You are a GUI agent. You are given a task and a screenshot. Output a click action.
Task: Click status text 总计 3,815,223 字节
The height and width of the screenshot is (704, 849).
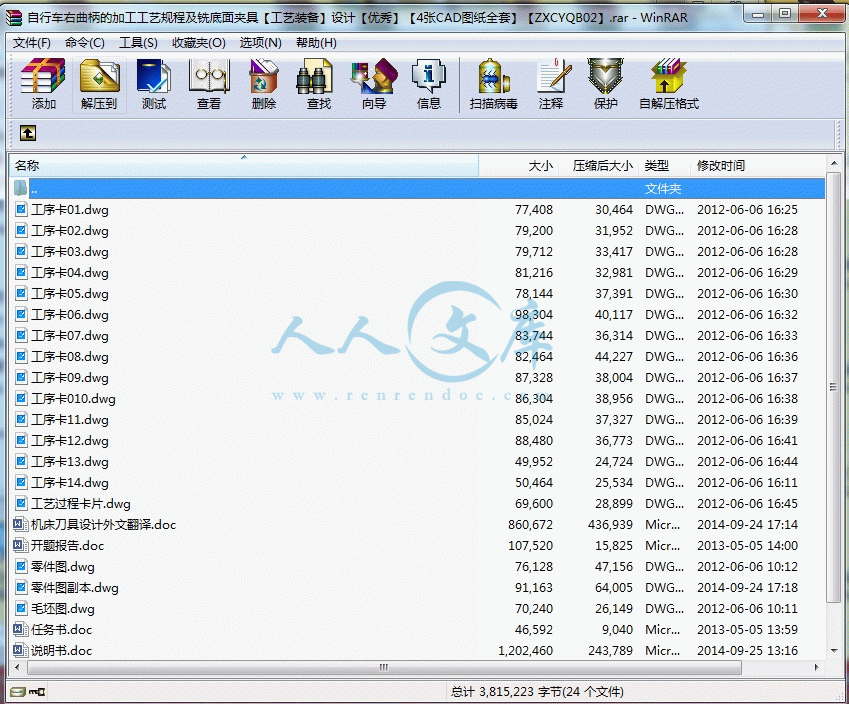pyautogui.click(x=505, y=692)
